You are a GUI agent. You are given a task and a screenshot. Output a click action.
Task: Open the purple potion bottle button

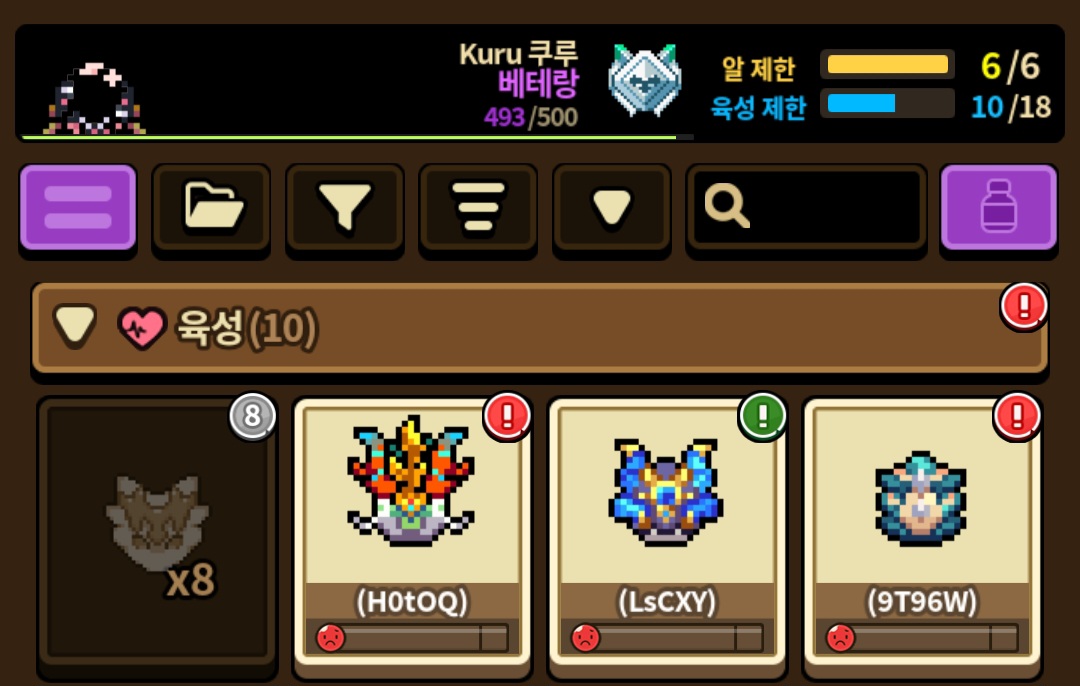[x=999, y=207]
